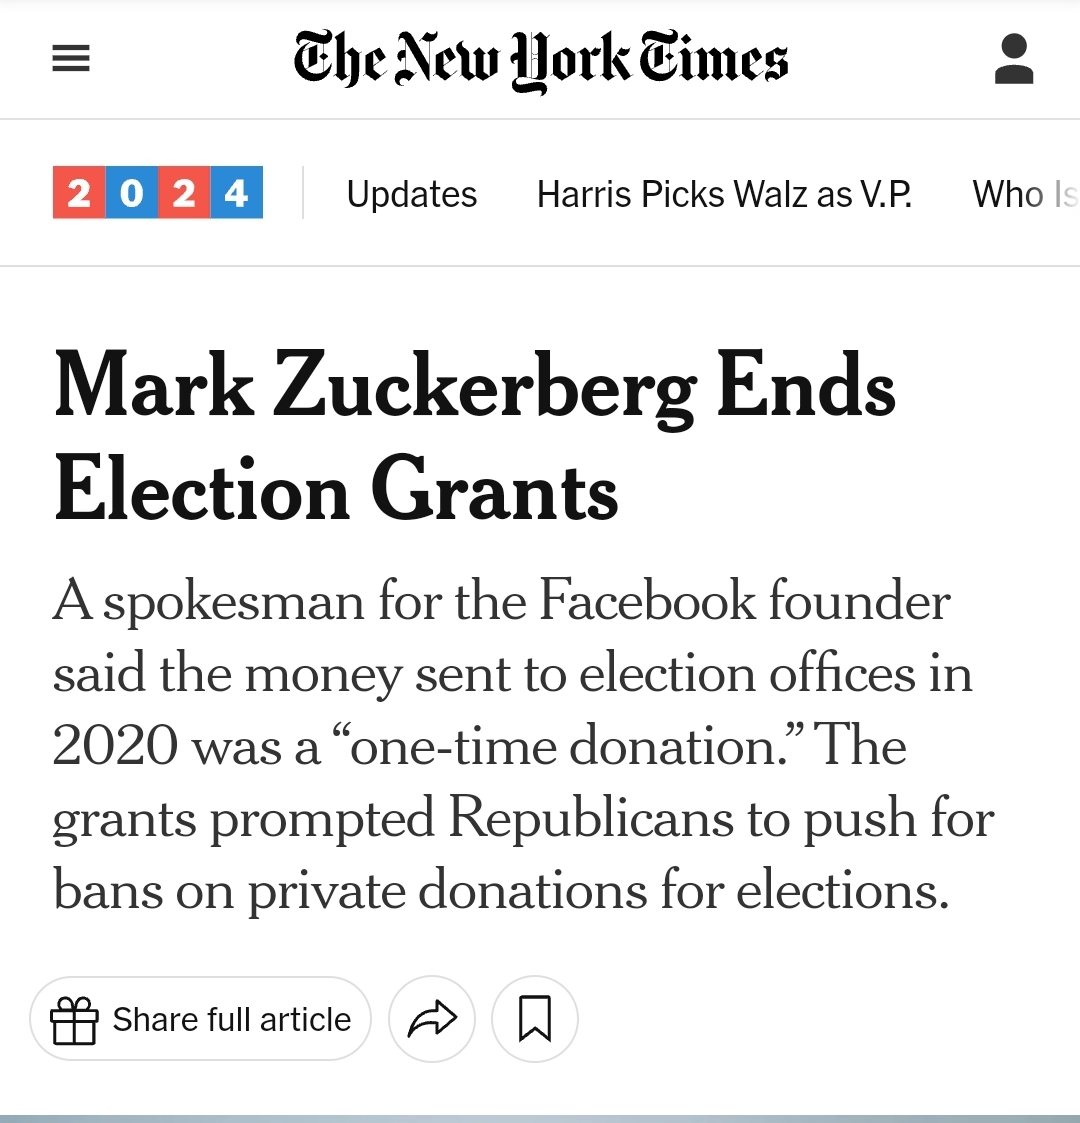Tap the article image strip at the bottom
The height and width of the screenshot is (1123, 1080).
click(x=540, y=1117)
